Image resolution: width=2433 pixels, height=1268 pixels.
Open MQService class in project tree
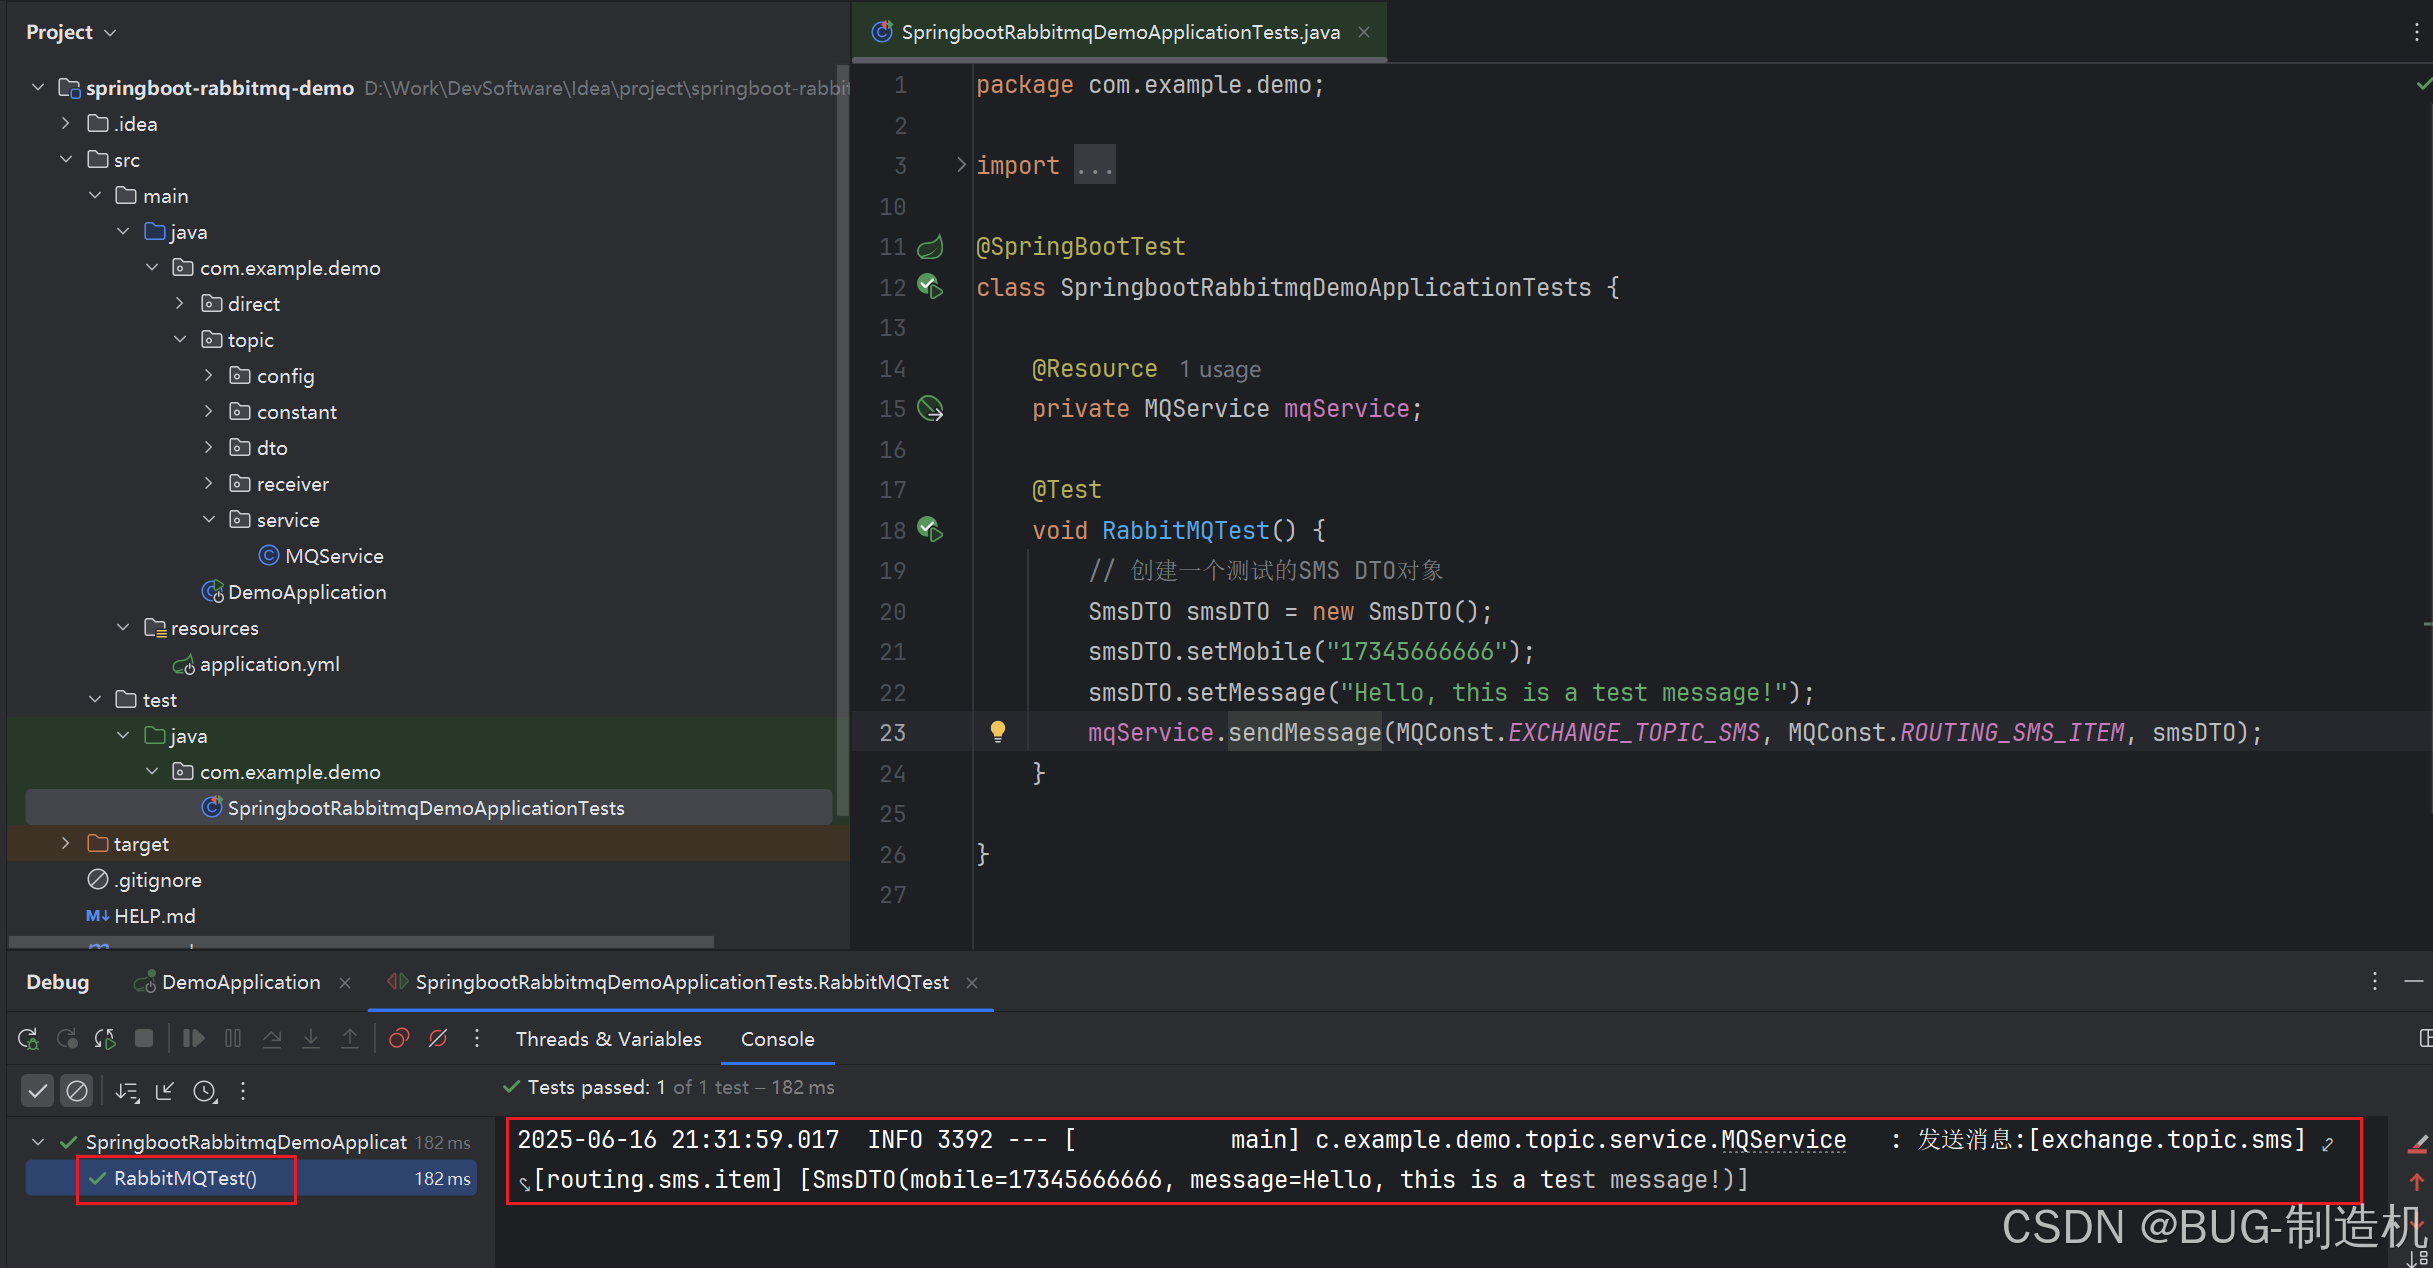(321, 556)
